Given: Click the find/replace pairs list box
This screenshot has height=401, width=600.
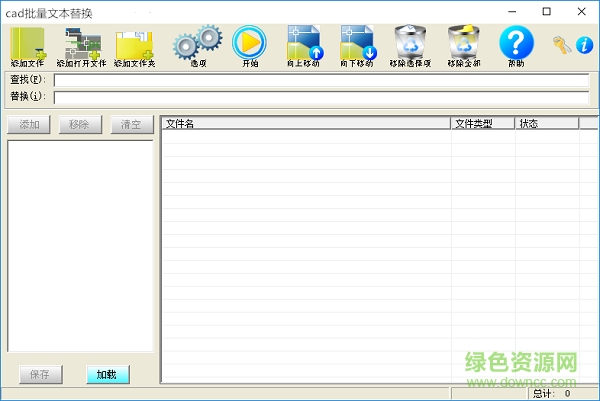Looking at the screenshot, I should pyautogui.click(x=80, y=246).
